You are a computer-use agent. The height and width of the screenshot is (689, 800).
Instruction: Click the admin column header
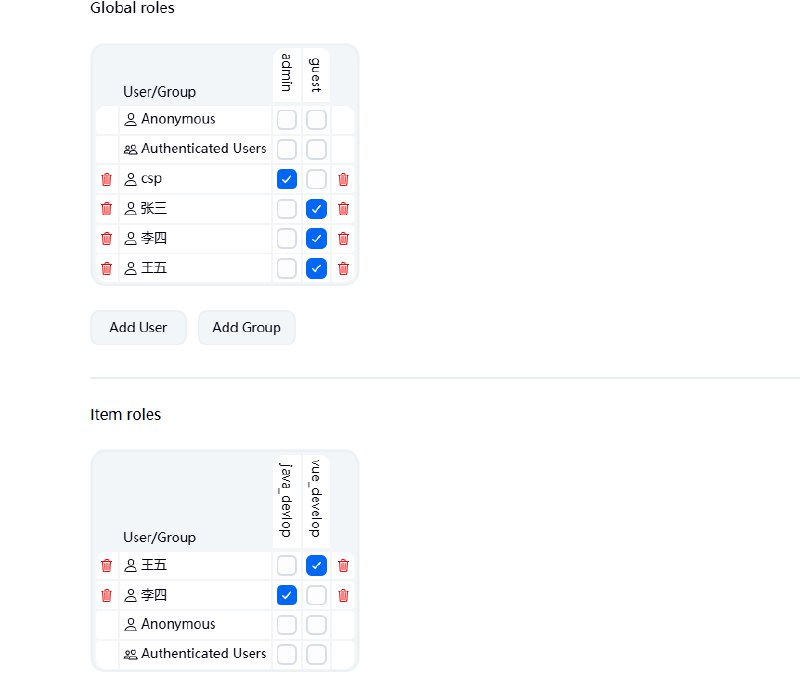(x=287, y=73)
